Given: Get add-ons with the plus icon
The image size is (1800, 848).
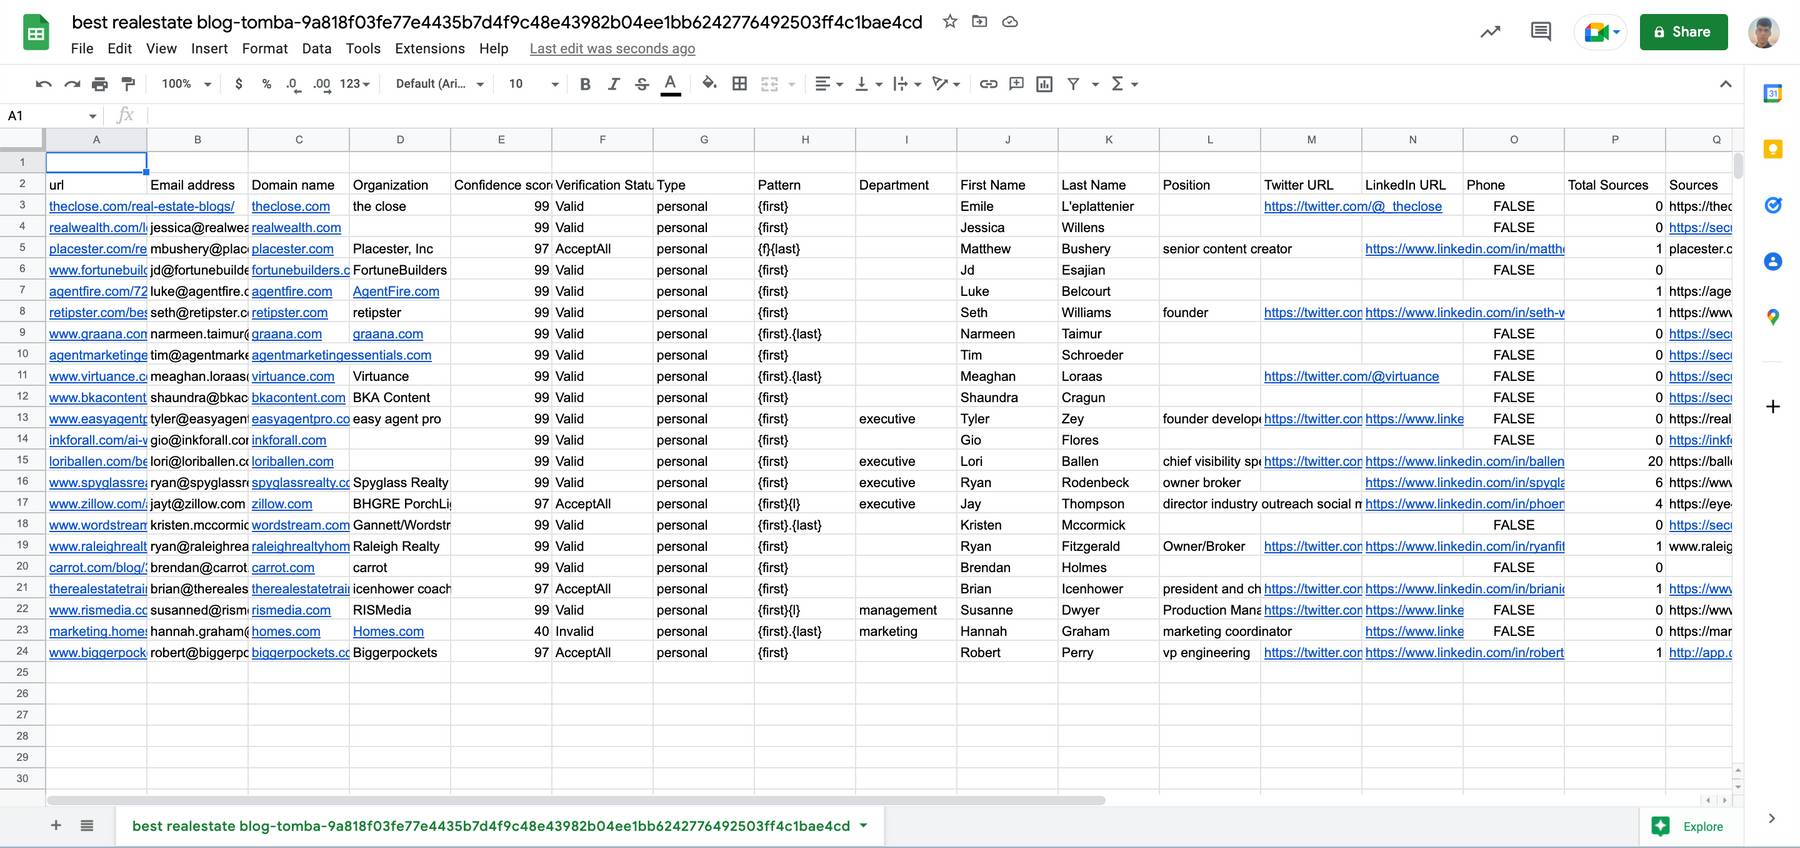Looking at the screenshot, I should click(x=1772, y=406).
